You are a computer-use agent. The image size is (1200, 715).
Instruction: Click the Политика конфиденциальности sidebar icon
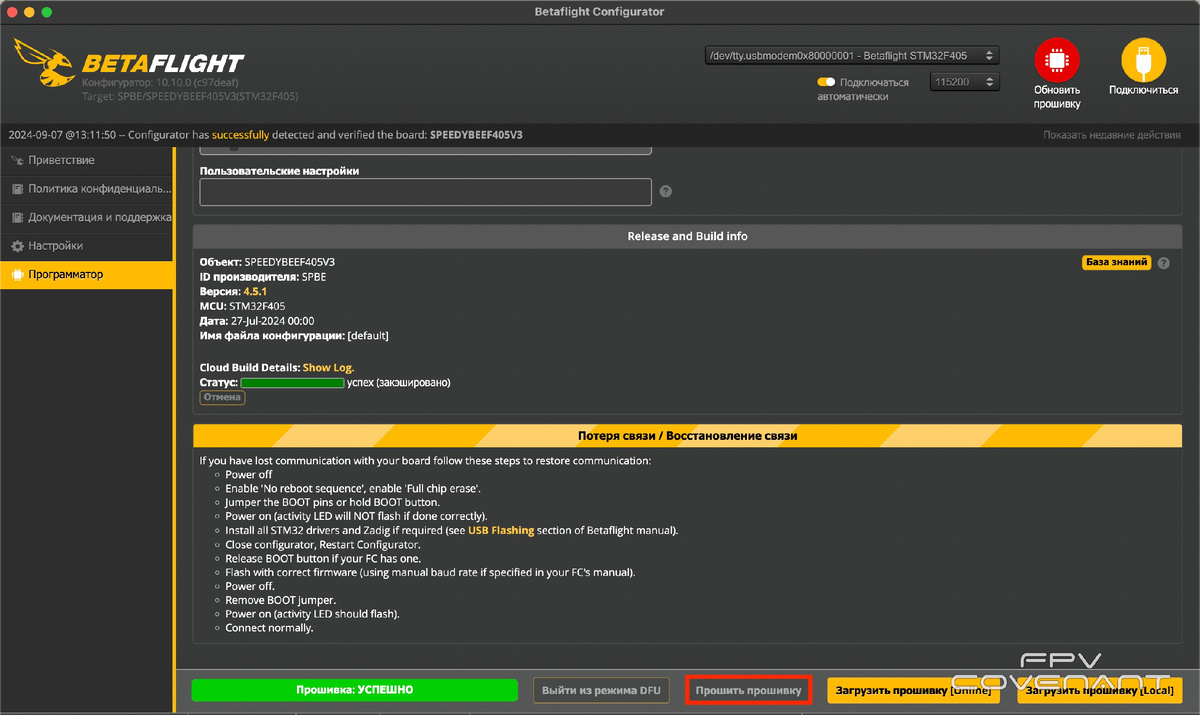coord(17,188)
